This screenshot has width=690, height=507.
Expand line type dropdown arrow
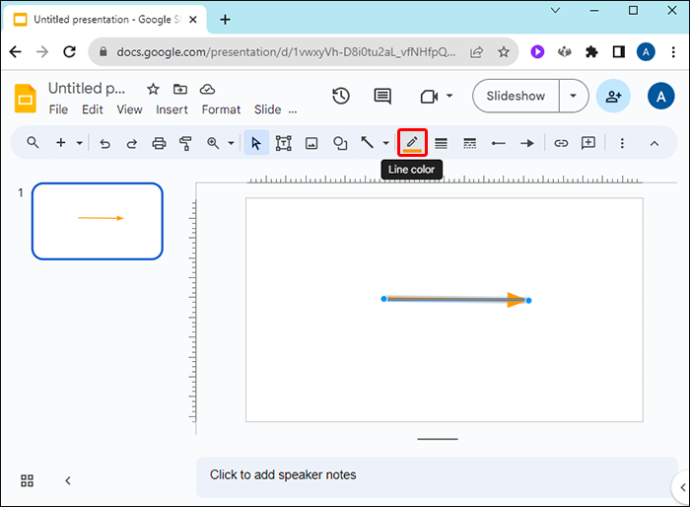[x=386, y=143]
